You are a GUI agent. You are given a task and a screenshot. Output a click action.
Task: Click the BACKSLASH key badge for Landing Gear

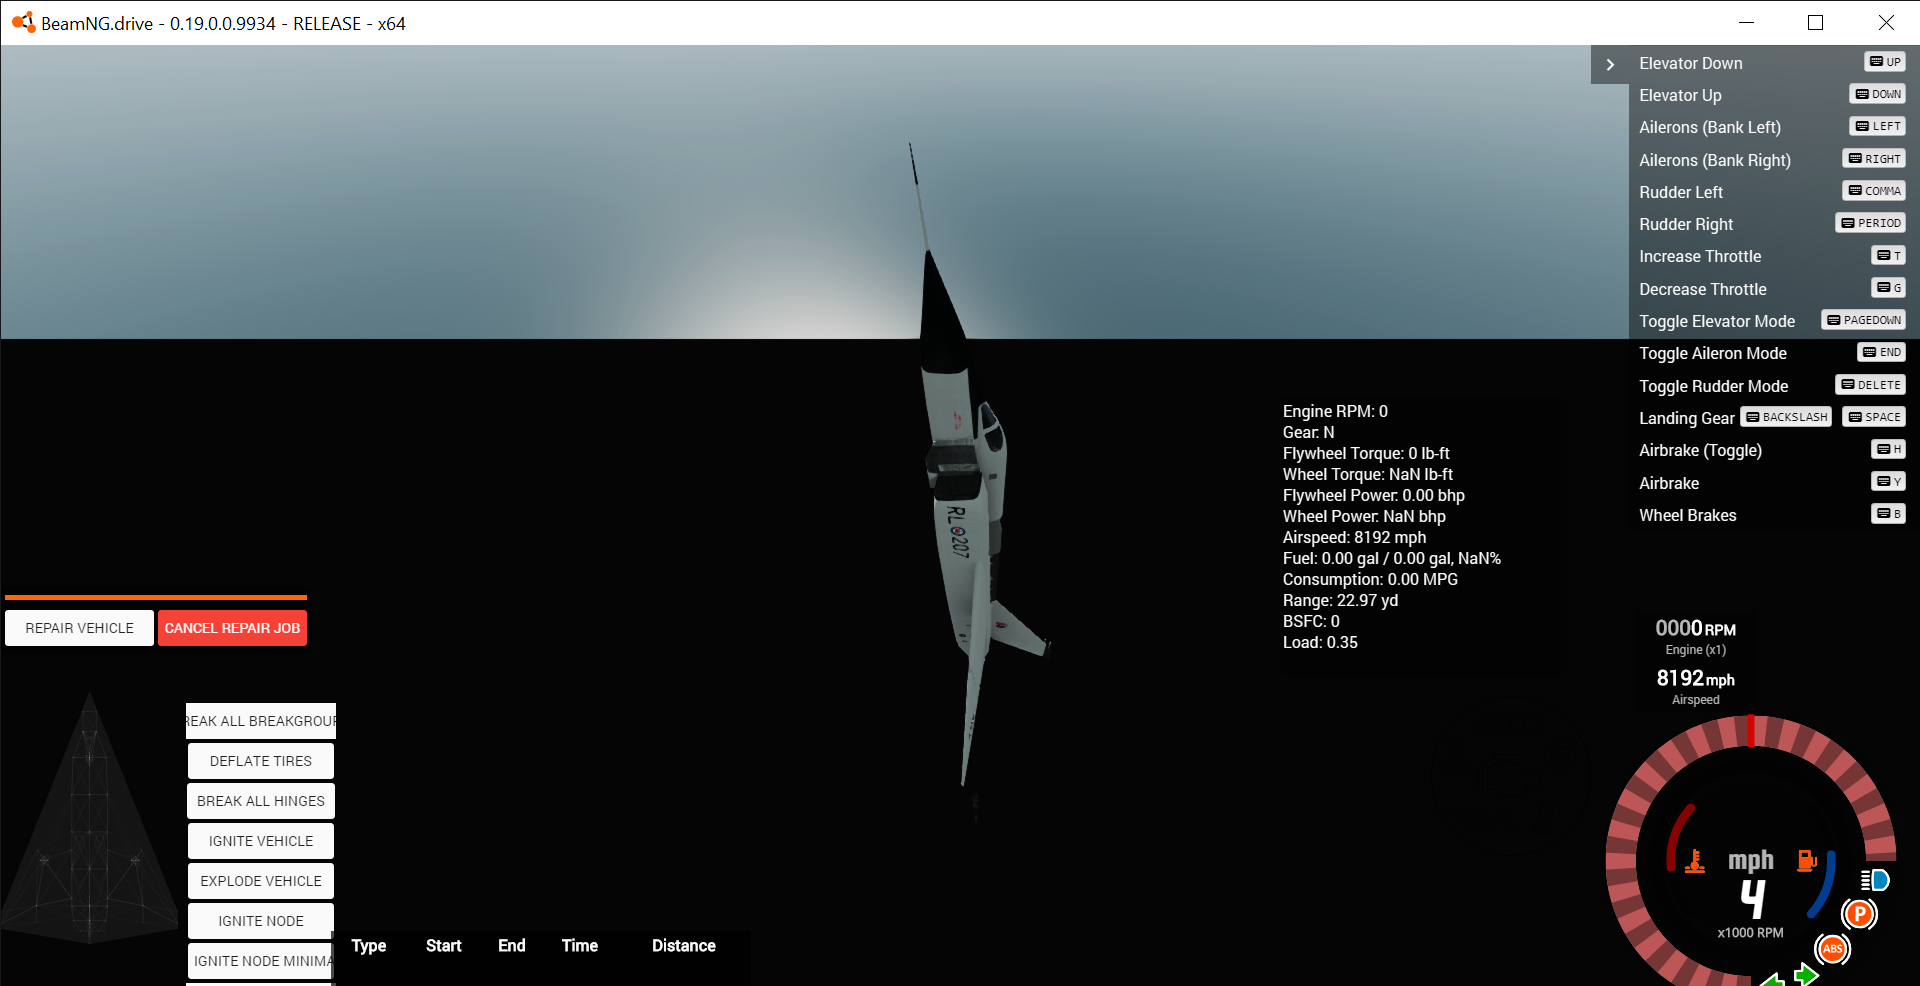pyautogui.click(x=1786, y=417)
